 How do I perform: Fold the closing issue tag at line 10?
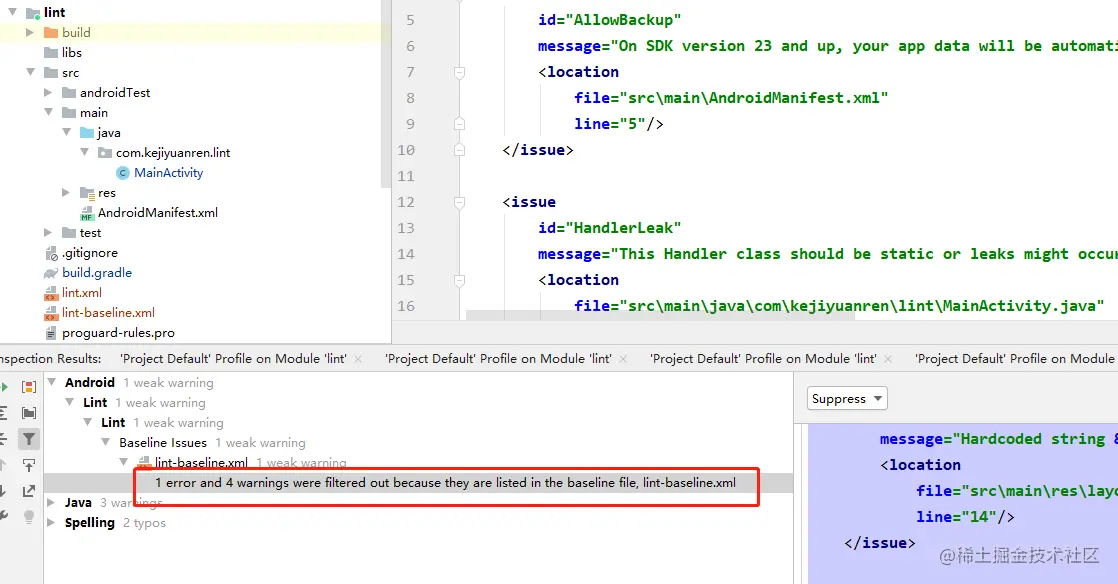(459, 150)
